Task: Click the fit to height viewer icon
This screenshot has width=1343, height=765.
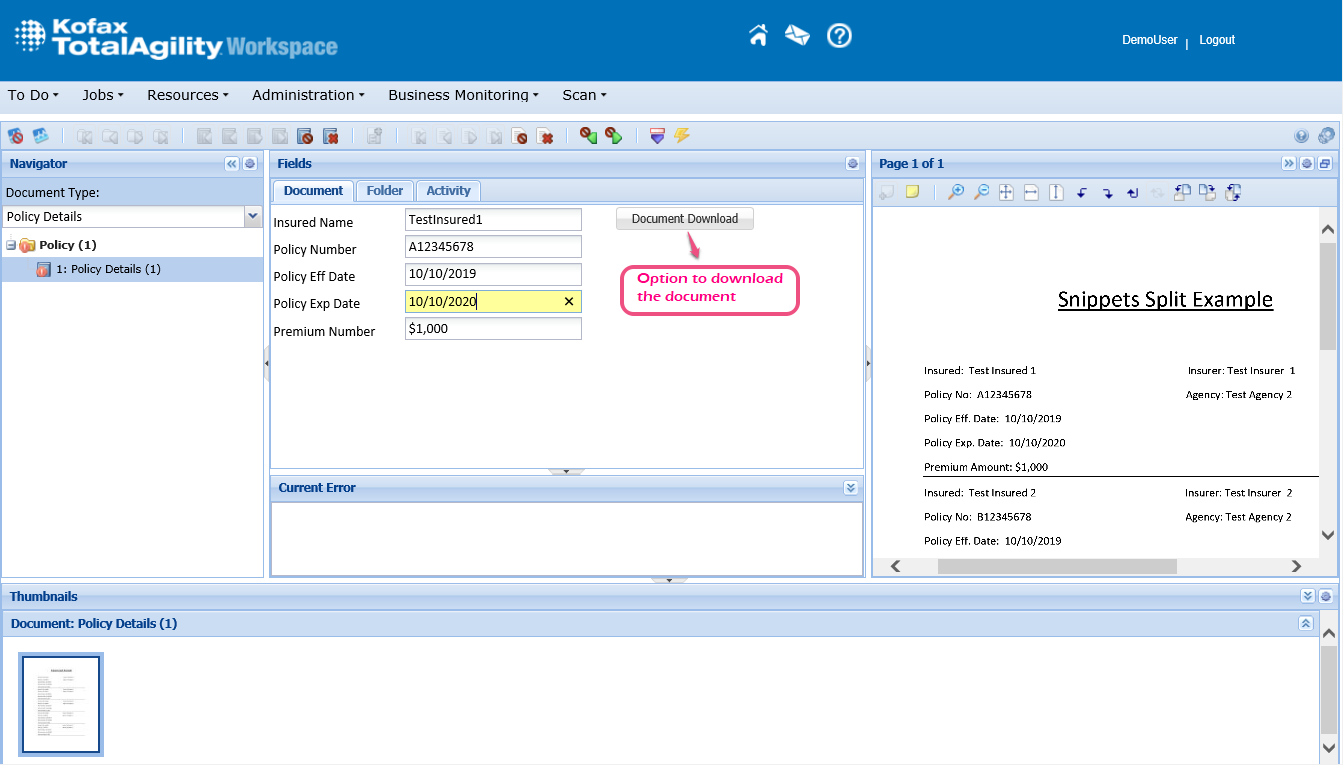Action: [1056, 192]
